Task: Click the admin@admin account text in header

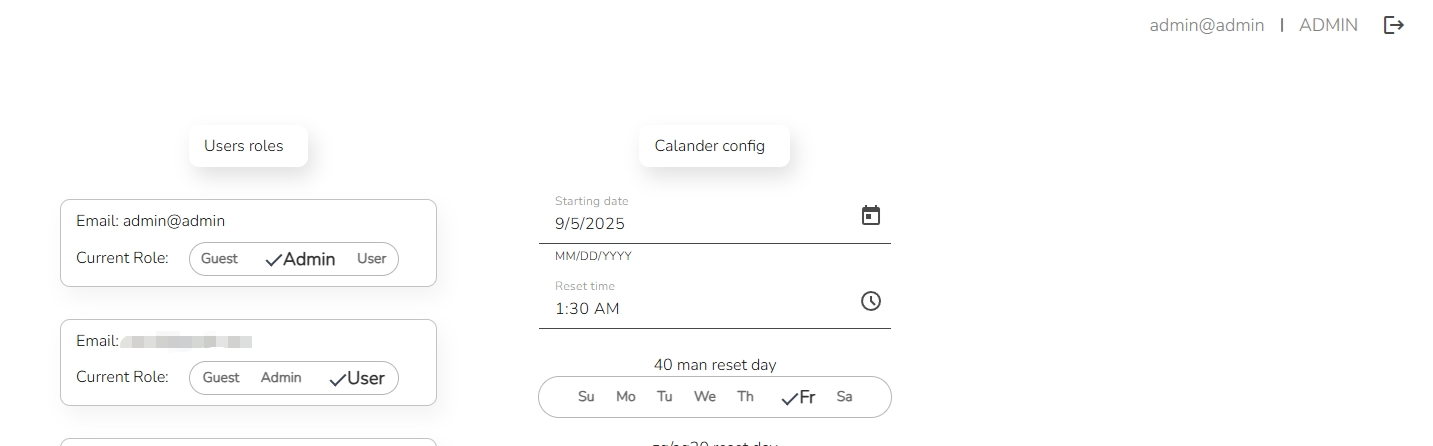Action: click(x=1207, y=25)
